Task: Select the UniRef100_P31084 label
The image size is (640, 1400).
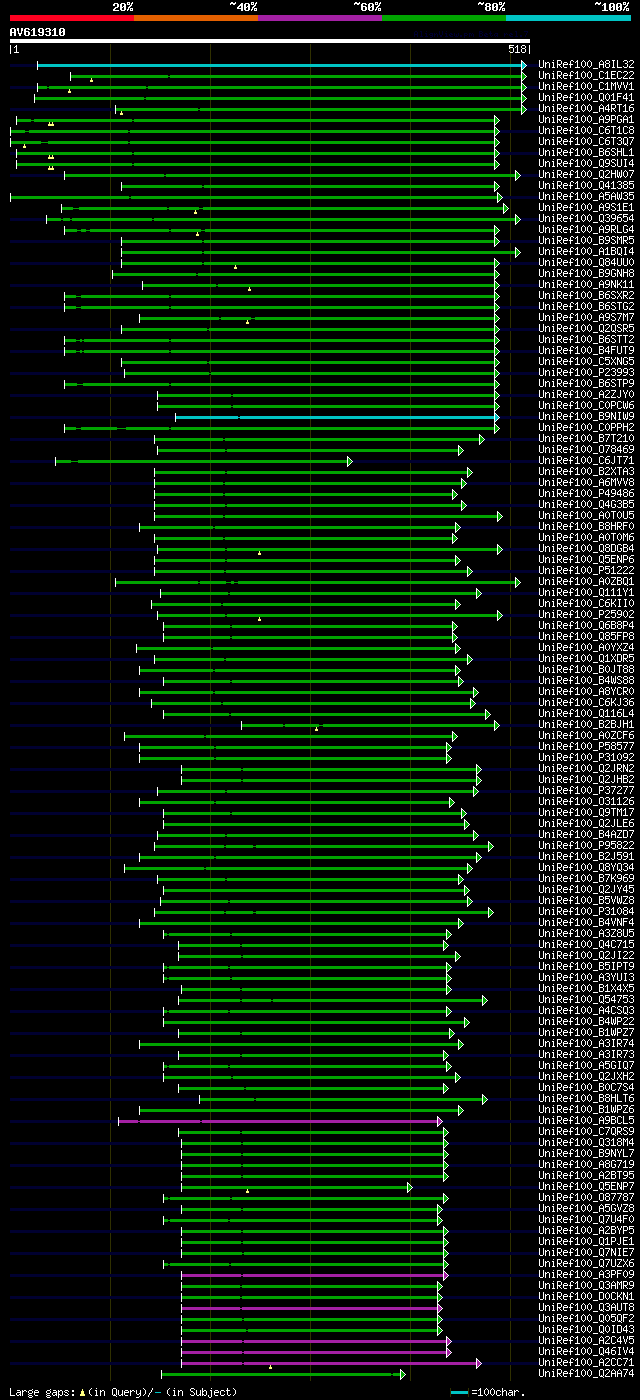Action: coord(586,912)
